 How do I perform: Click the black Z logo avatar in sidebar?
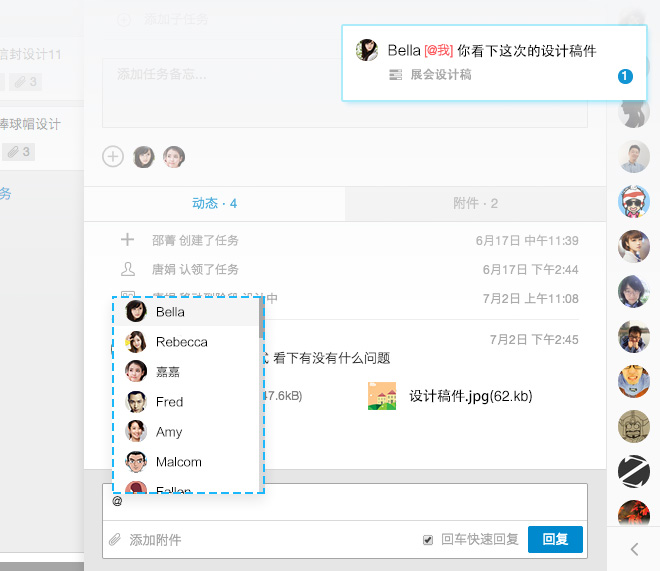click(x=634, y=471)
